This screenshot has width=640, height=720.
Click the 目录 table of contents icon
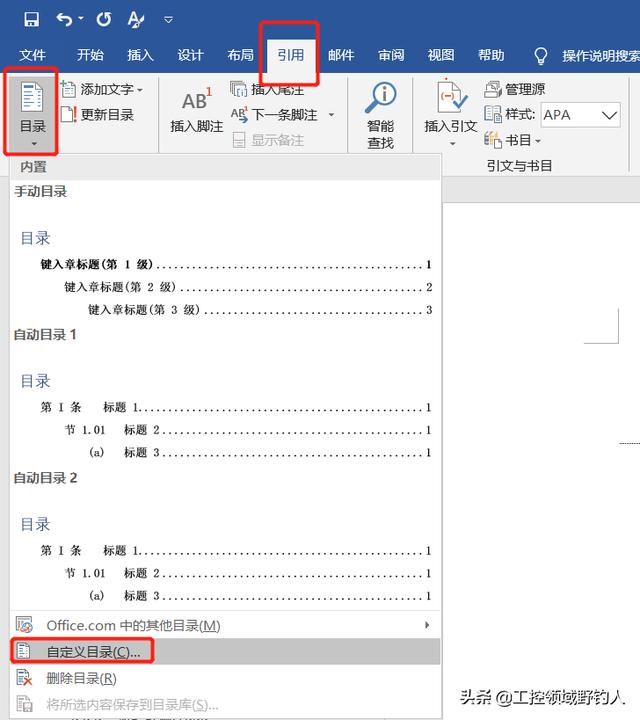tap(32, 96)
